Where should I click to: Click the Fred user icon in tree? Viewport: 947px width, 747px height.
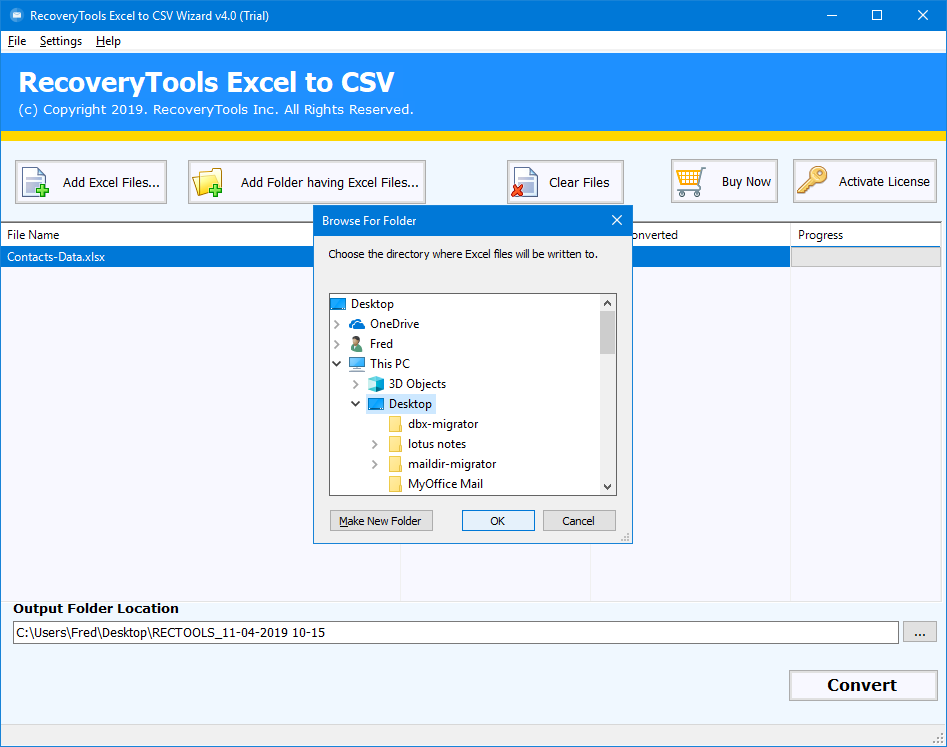(356, 344)
